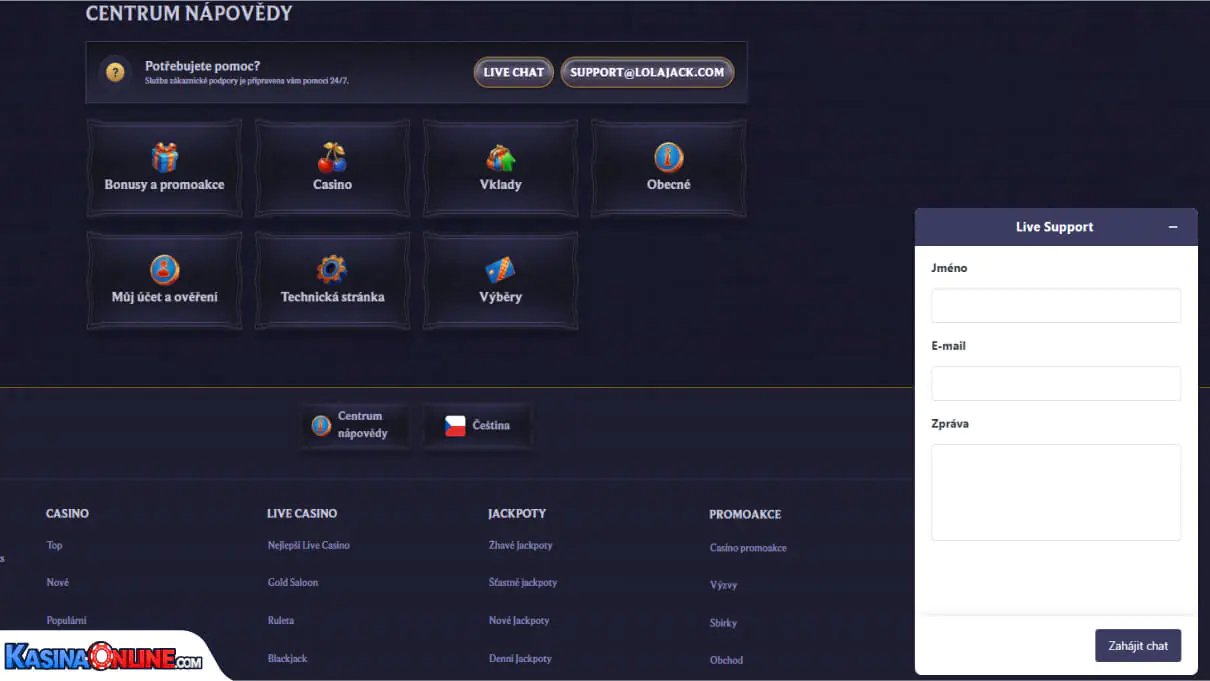Click the Obecné info icon
1210x681 pixels.
(x=668, y=157)
